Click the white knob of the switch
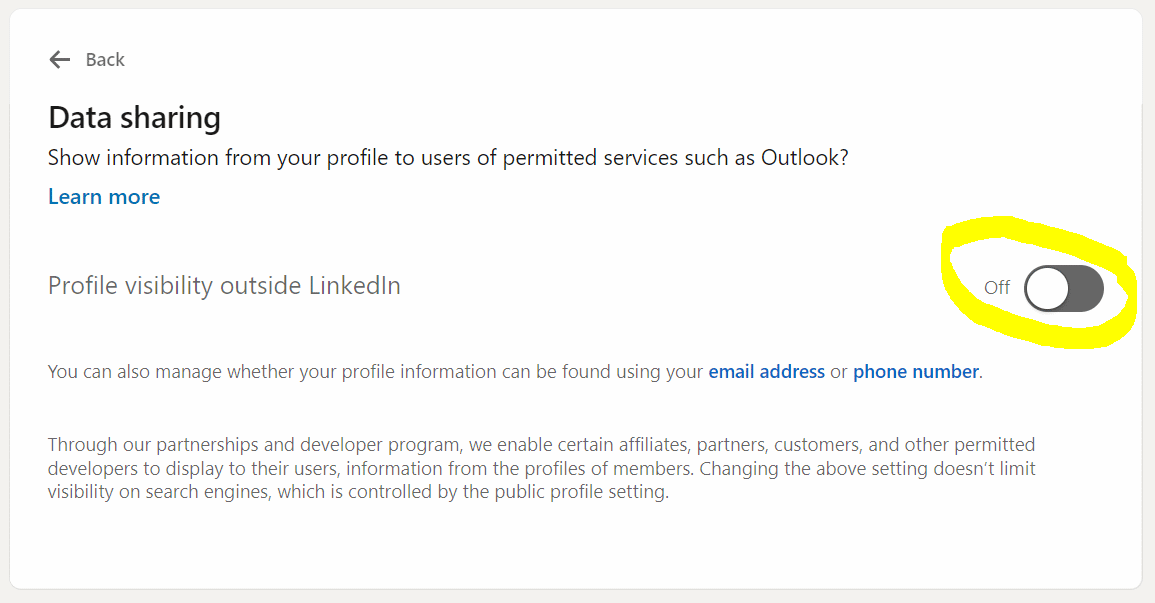 1047,289
